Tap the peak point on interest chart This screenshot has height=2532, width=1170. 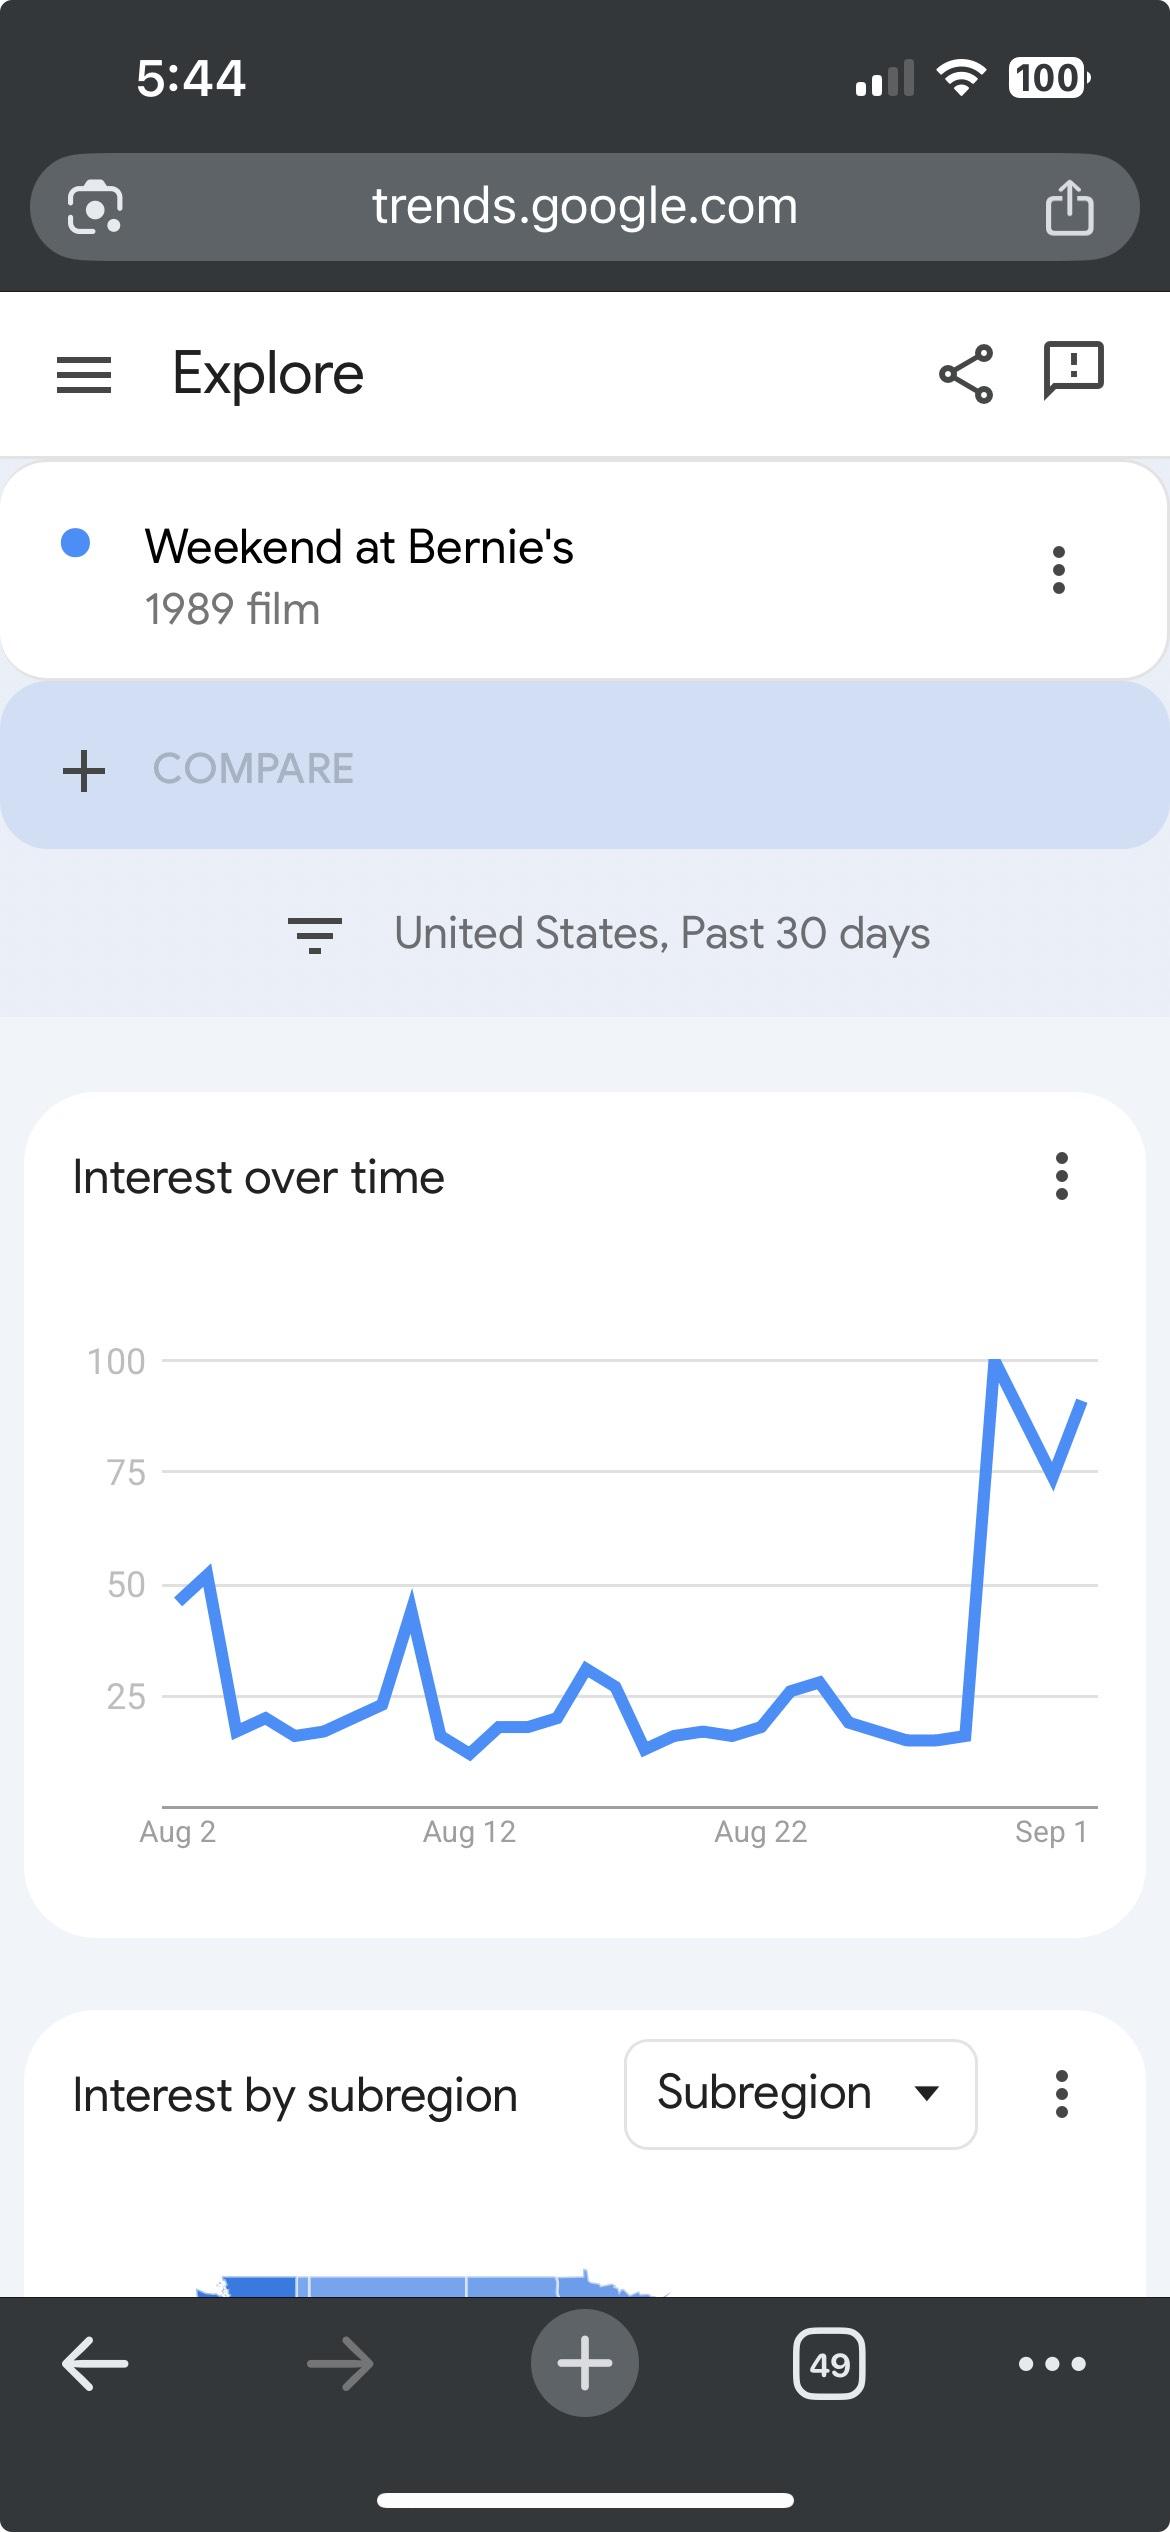(994, 1362)
